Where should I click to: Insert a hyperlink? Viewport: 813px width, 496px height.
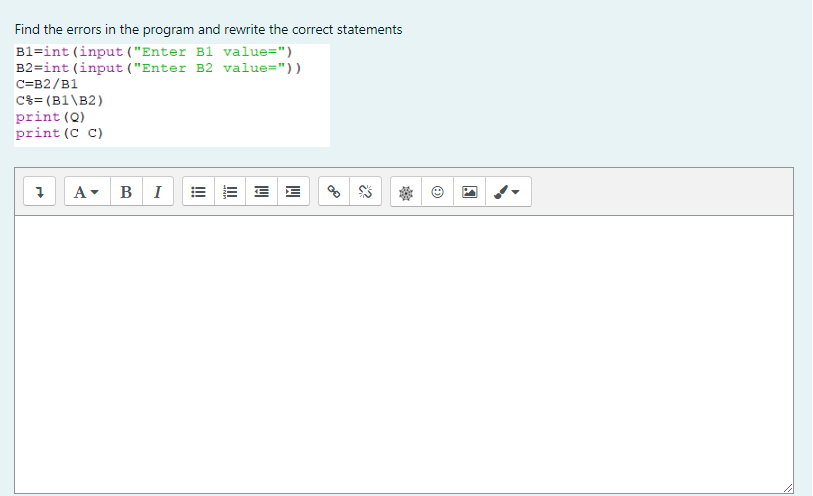click(334, 192)
